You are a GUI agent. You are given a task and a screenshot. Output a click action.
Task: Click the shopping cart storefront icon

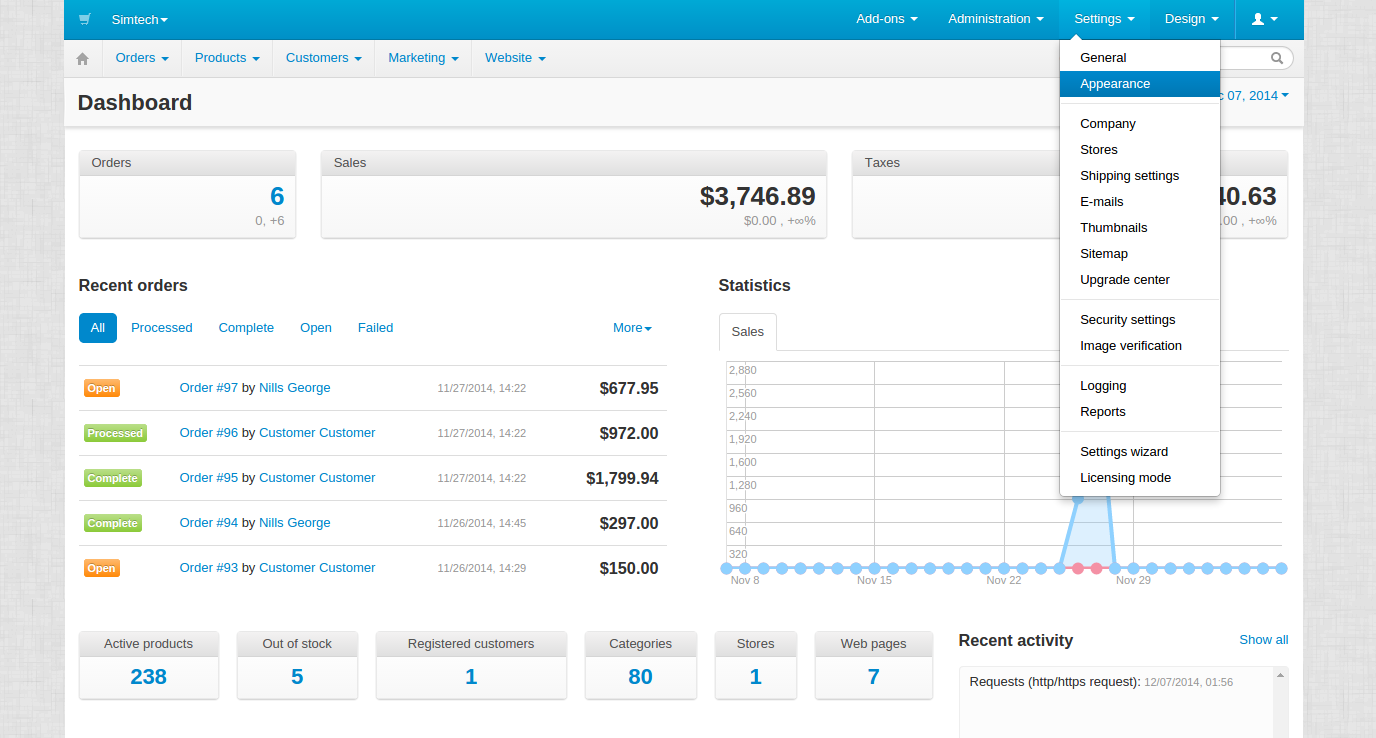click(x=85, y=19)
